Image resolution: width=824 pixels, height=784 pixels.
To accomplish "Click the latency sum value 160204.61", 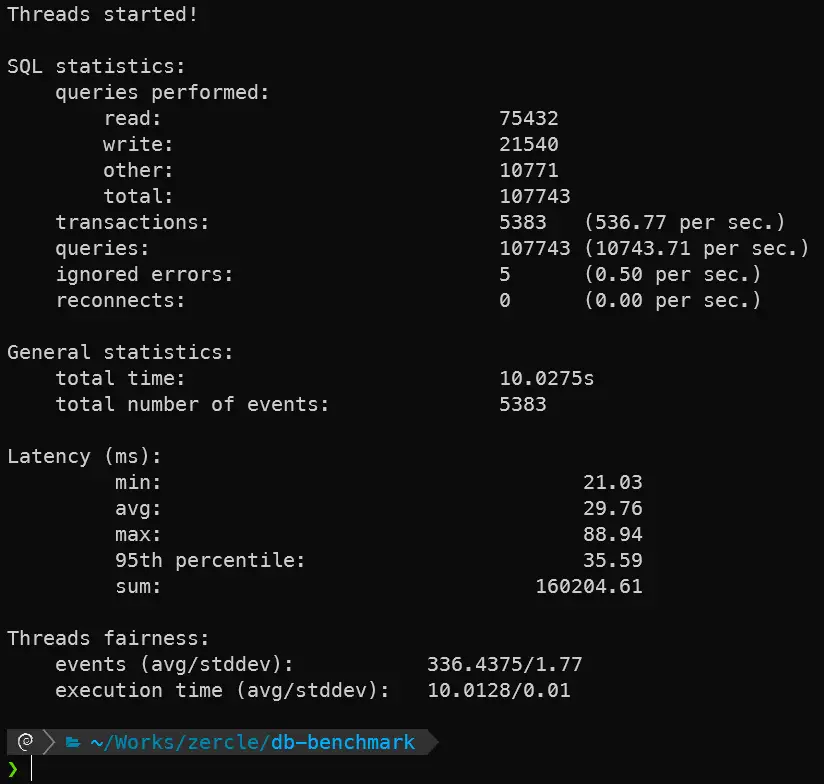I will click(589, 587).
